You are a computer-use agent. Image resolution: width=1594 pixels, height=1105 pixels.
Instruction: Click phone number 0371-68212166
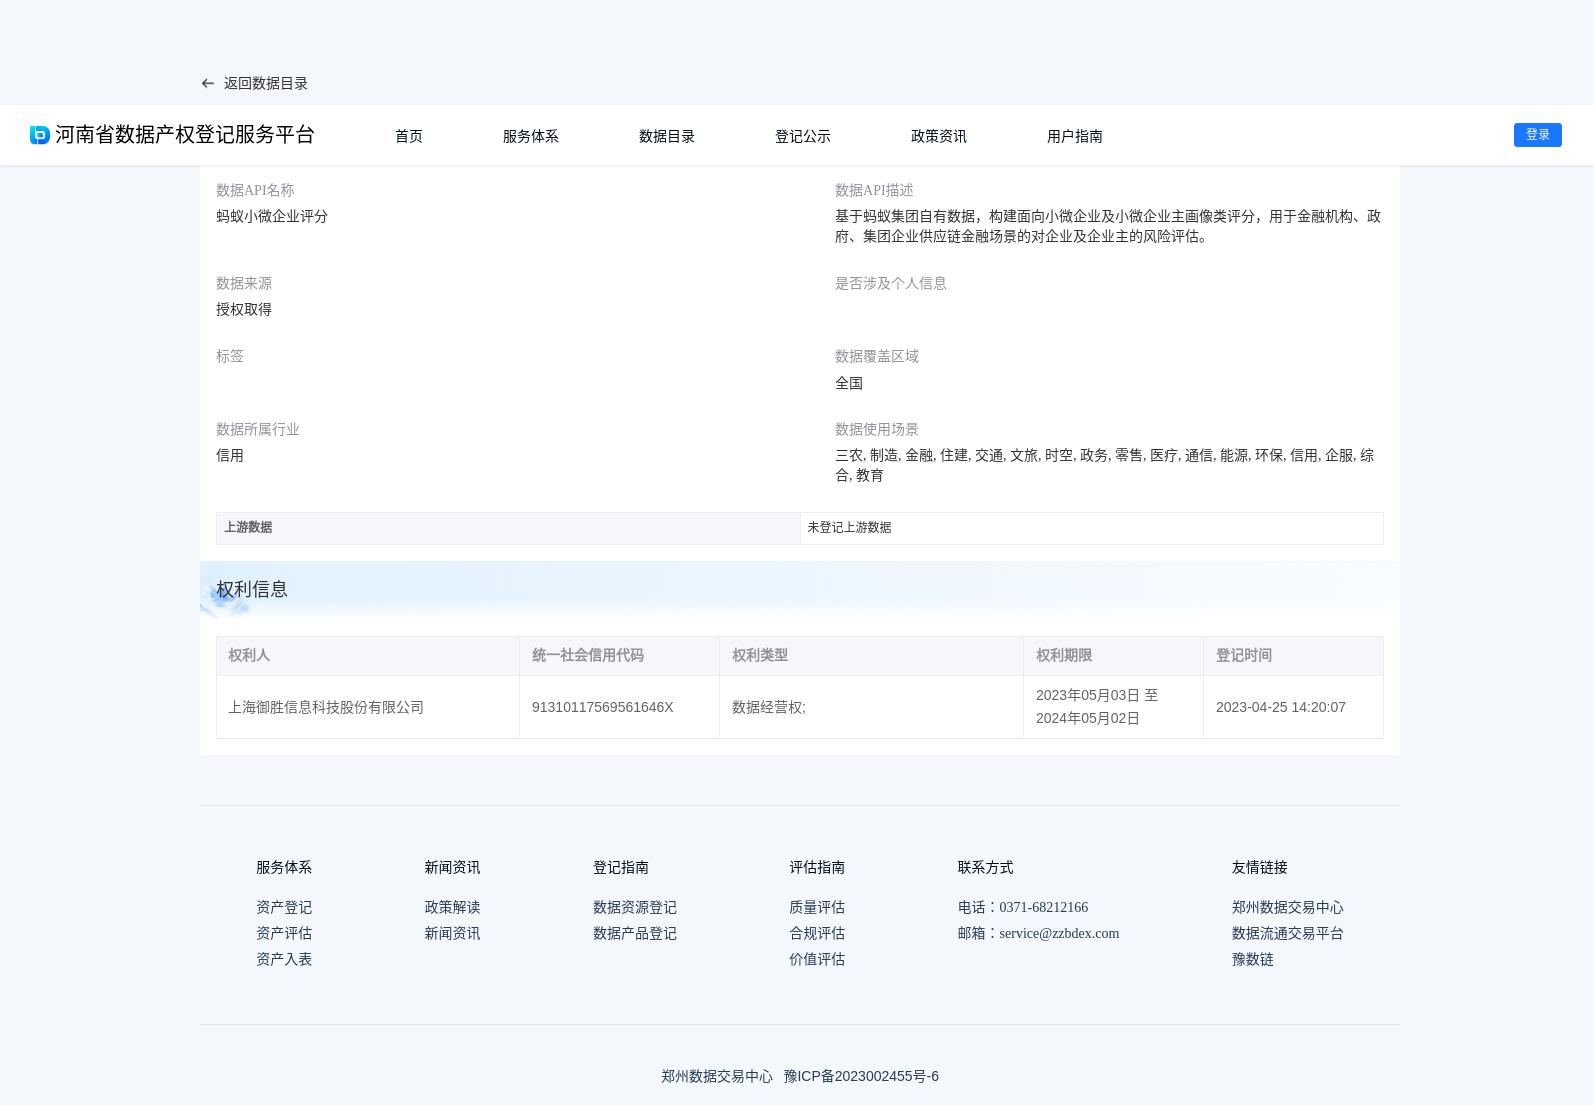1043,907
